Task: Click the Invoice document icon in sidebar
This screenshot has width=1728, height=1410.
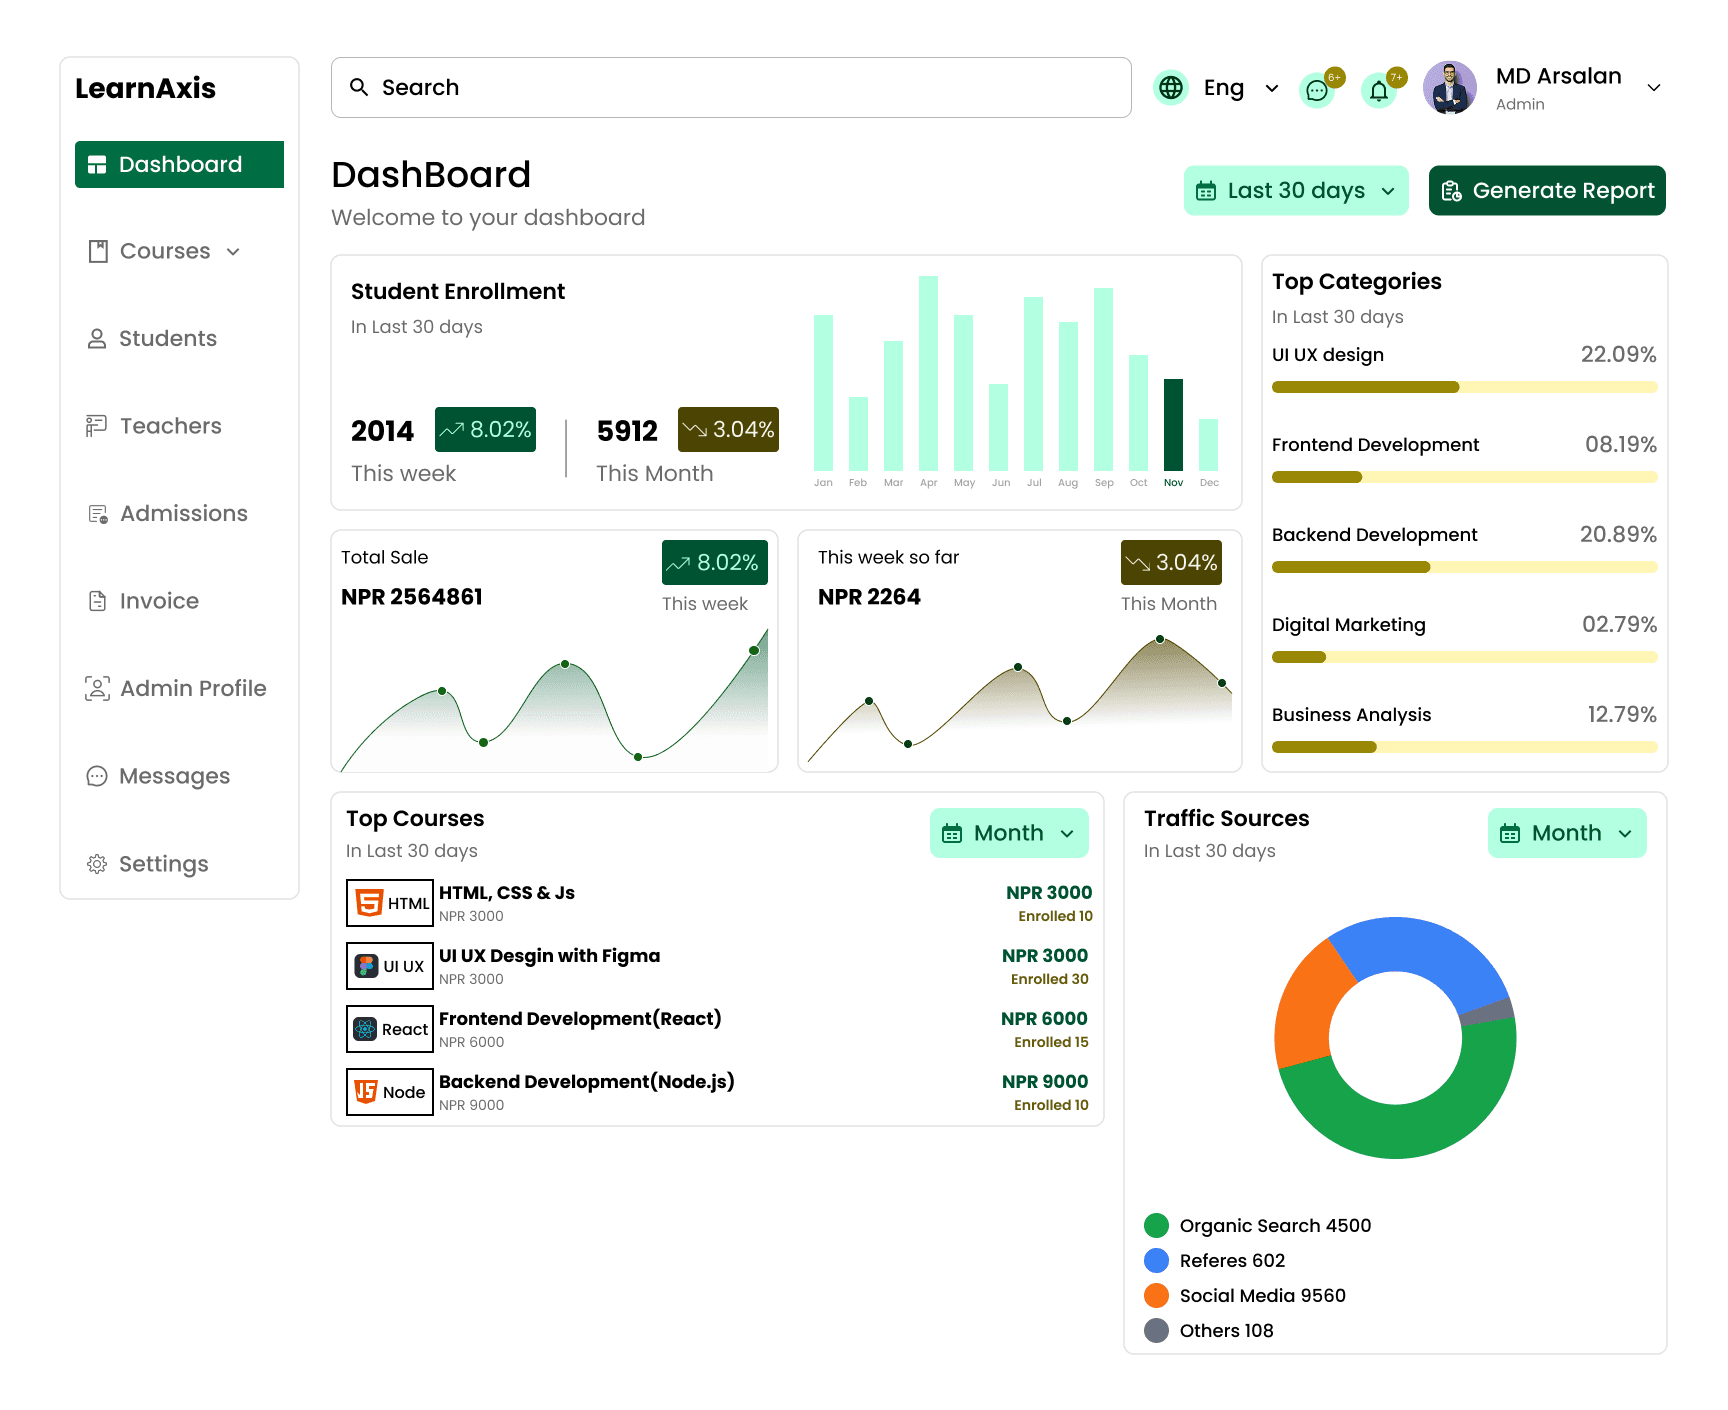Action: coord(97,601)
